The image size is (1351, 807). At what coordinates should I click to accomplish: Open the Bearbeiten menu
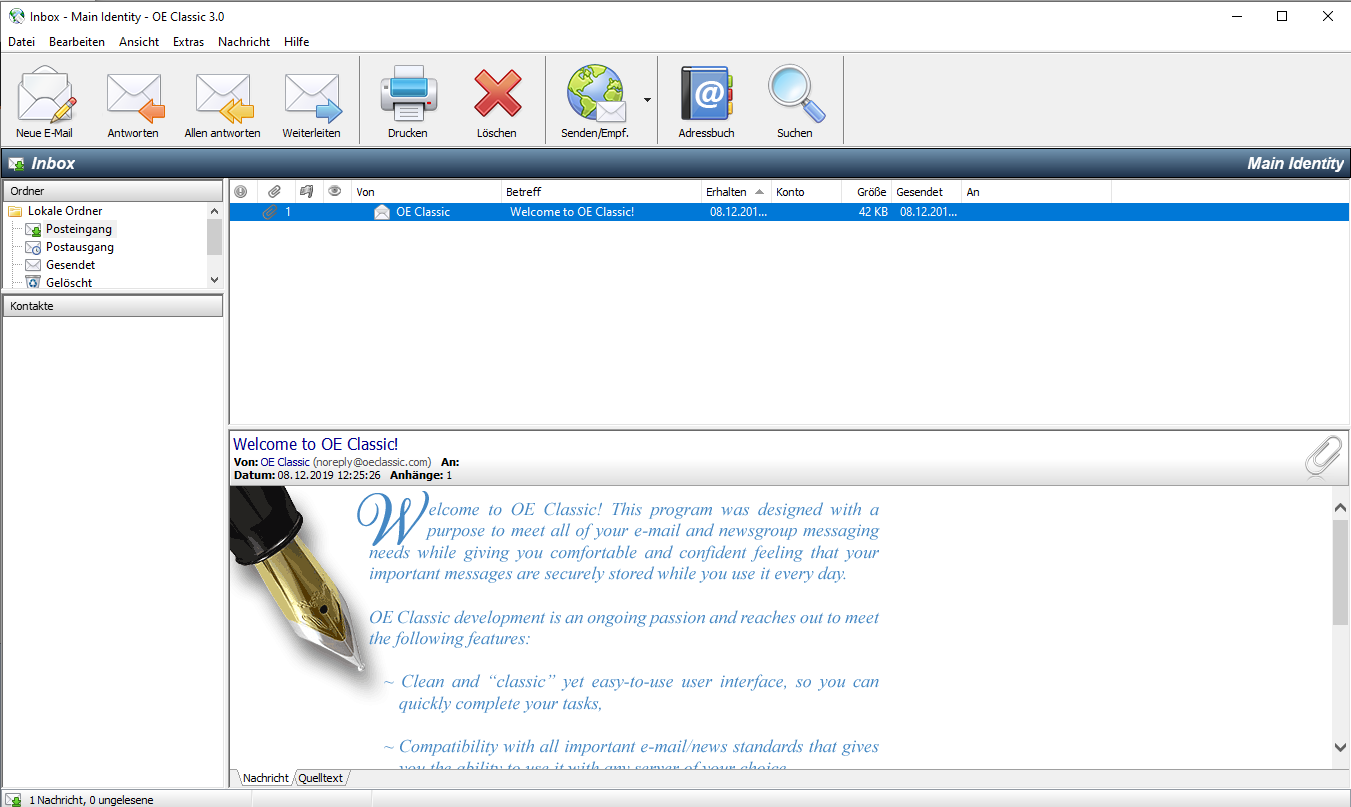77,42
